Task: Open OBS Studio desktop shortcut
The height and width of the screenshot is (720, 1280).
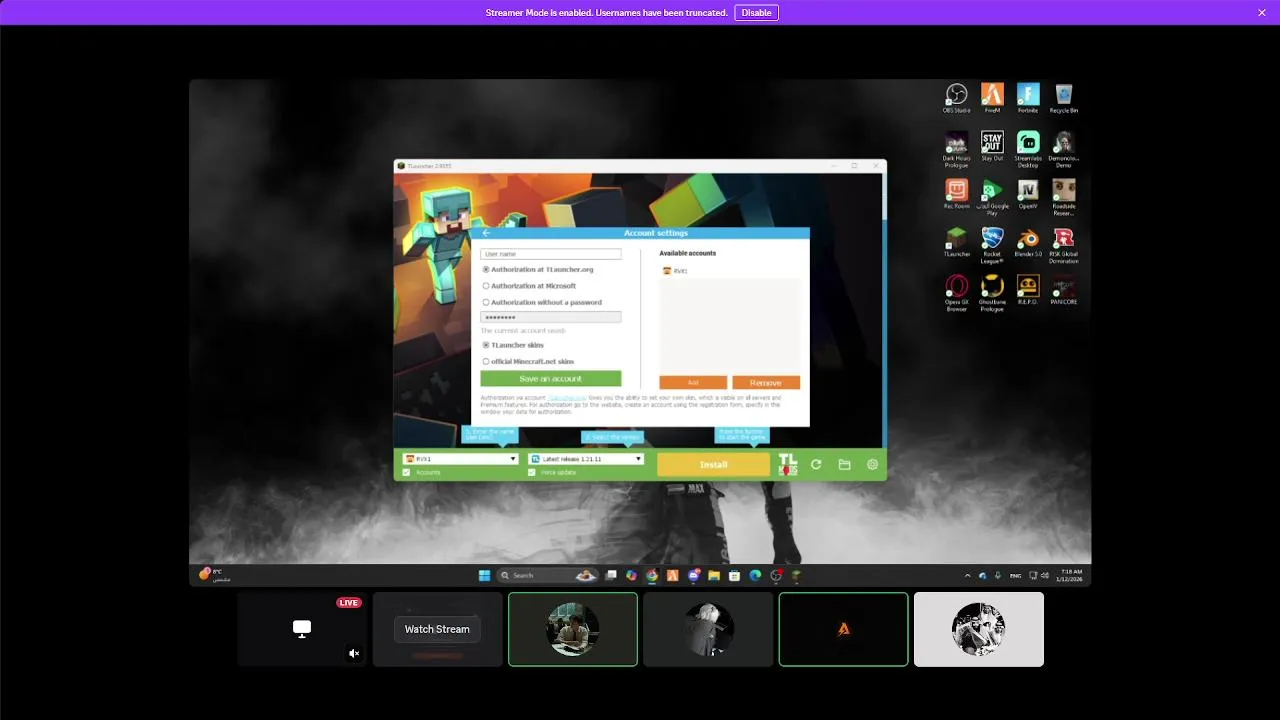Action: (x=956, y=98)
